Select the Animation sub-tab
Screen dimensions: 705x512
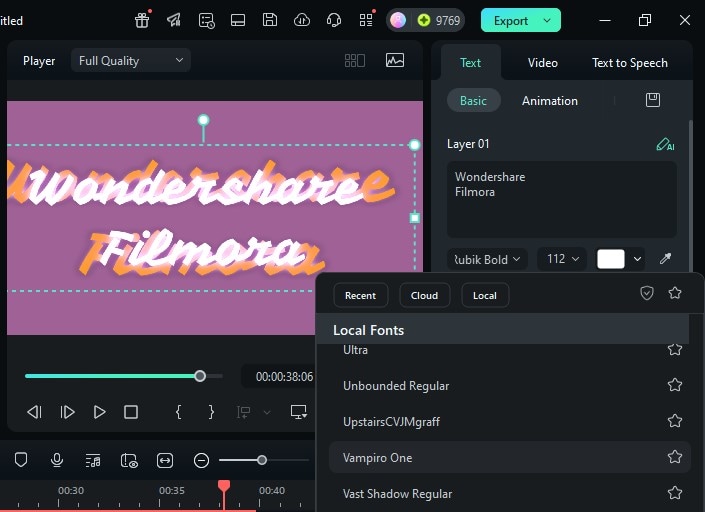[x=549, y=101]
